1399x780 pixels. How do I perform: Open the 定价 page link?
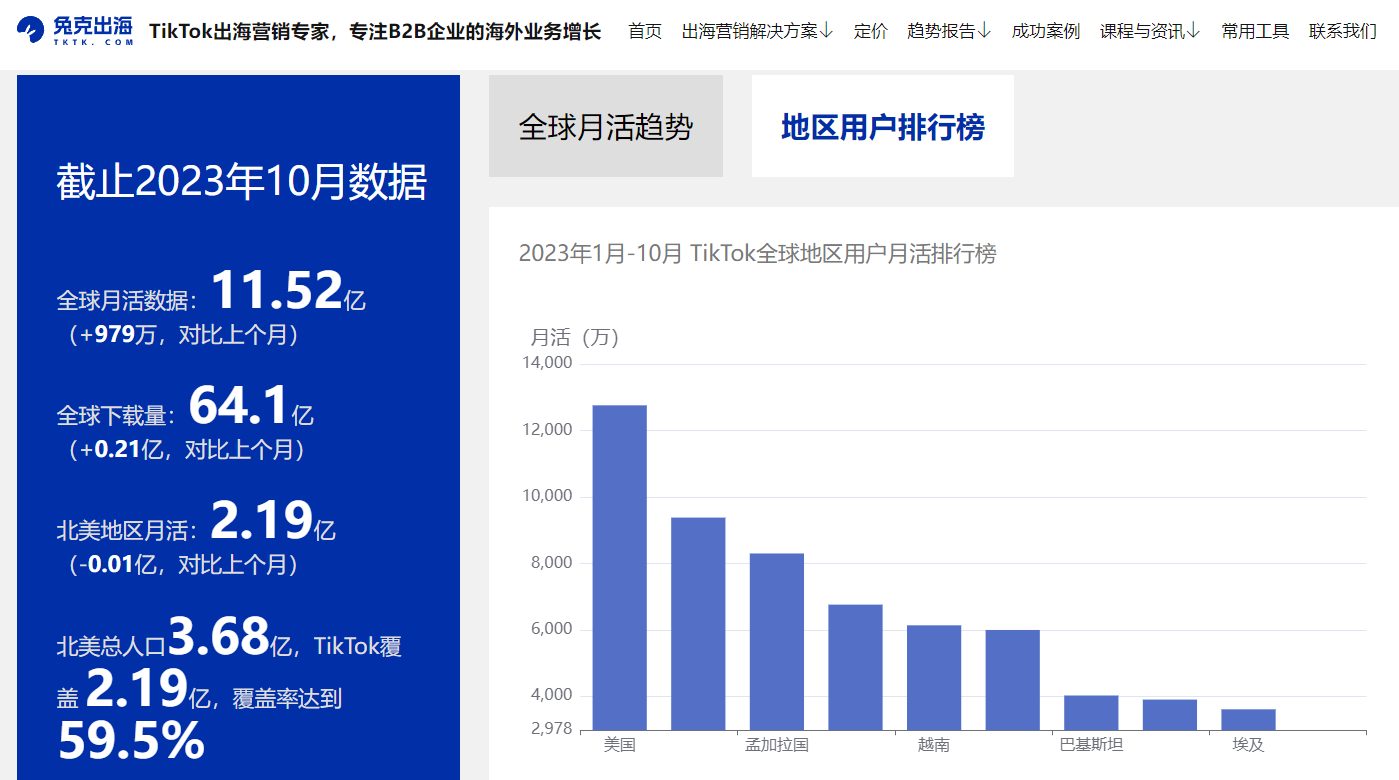coord(870,31)
